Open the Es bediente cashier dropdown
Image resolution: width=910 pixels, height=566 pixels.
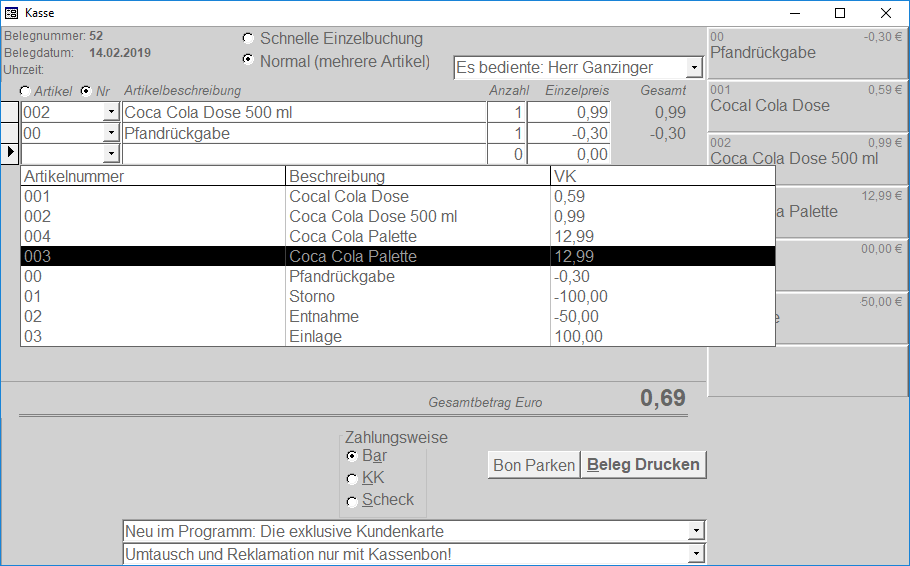(x=694, y=68)
